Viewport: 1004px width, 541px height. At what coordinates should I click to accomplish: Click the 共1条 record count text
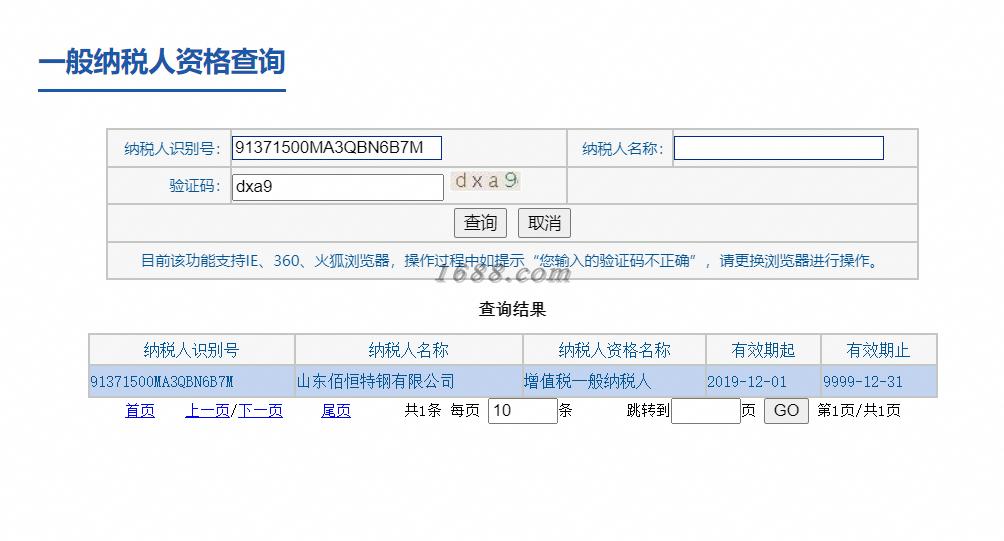pos(423,411)
